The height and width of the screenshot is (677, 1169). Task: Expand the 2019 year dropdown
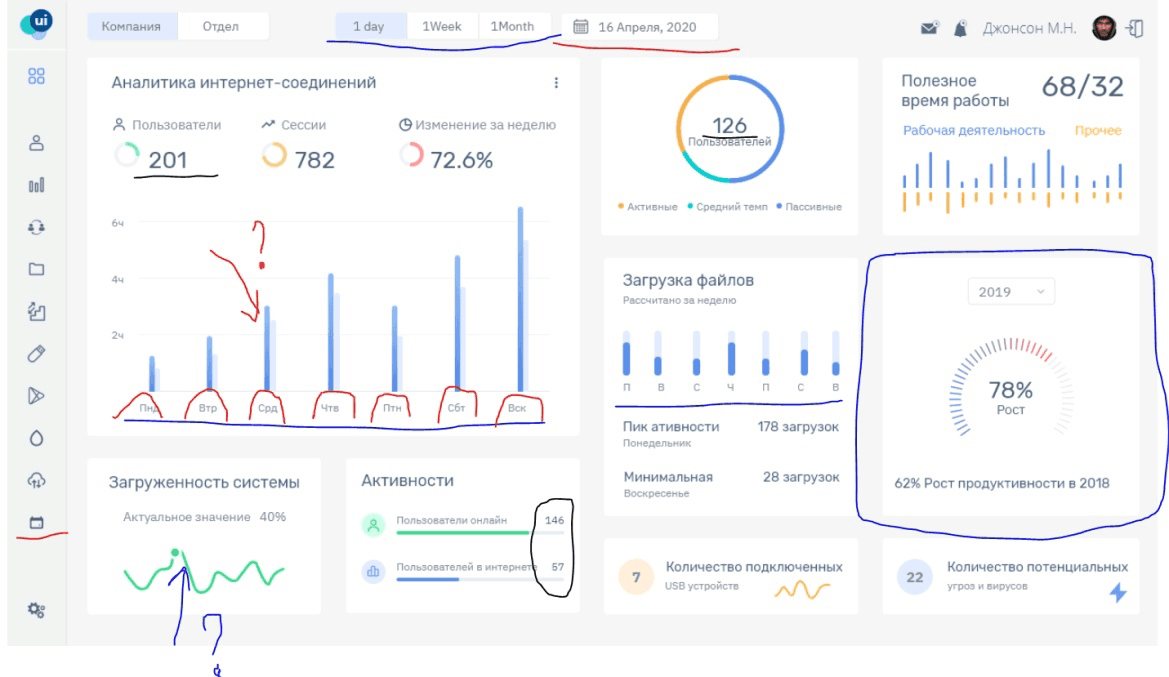[x=1011, y=292]
